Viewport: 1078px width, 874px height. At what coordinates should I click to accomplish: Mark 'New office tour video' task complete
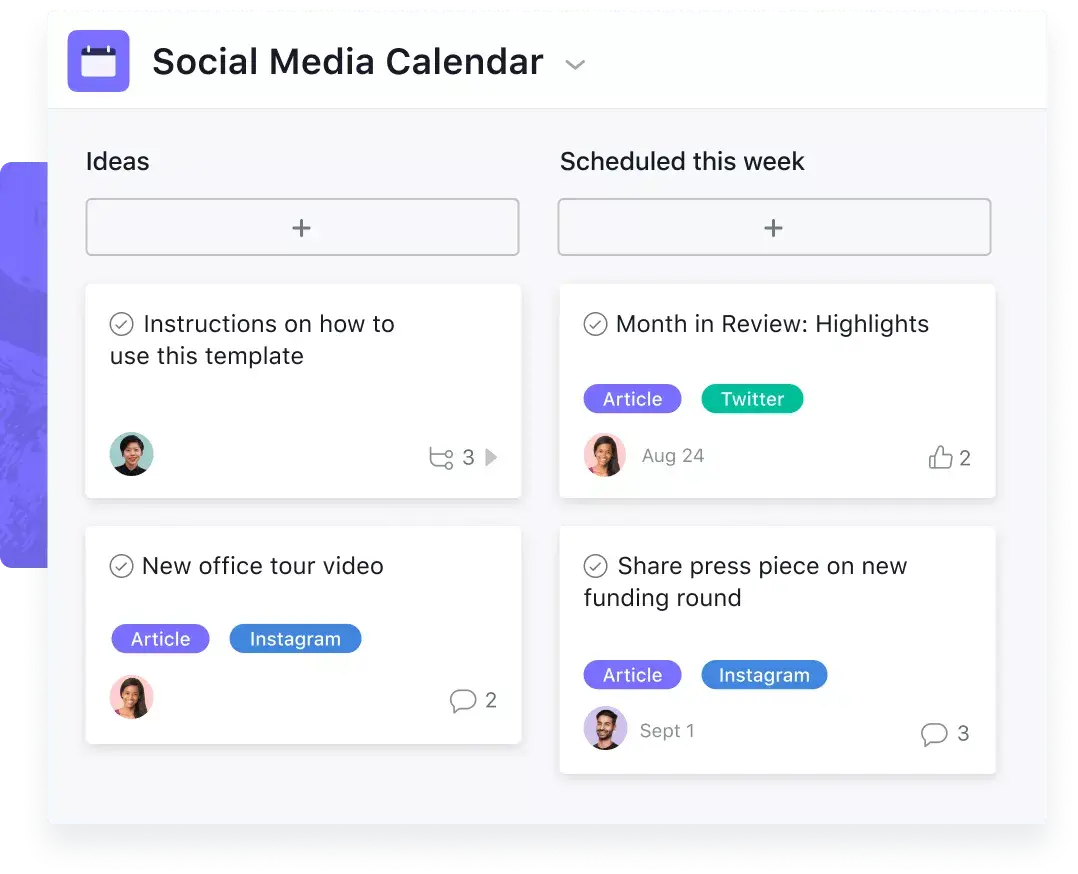[x=121, y=566]
